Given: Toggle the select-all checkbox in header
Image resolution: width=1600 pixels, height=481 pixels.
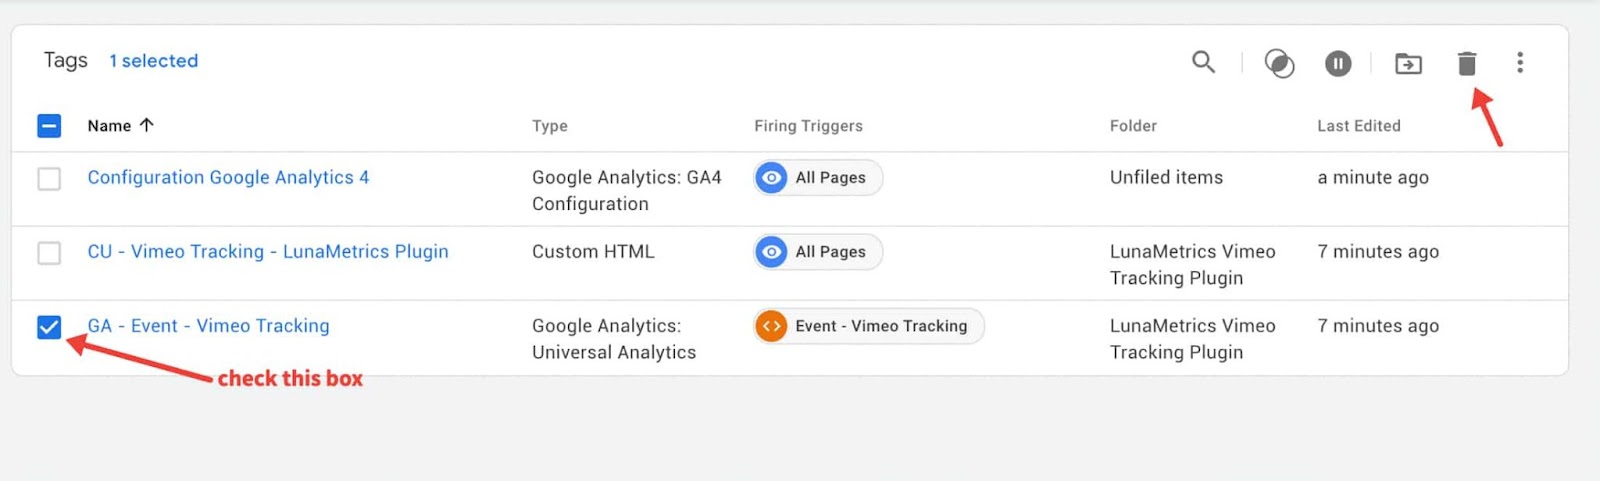Looking at the screenshot, I should click(x=49, y=126).
